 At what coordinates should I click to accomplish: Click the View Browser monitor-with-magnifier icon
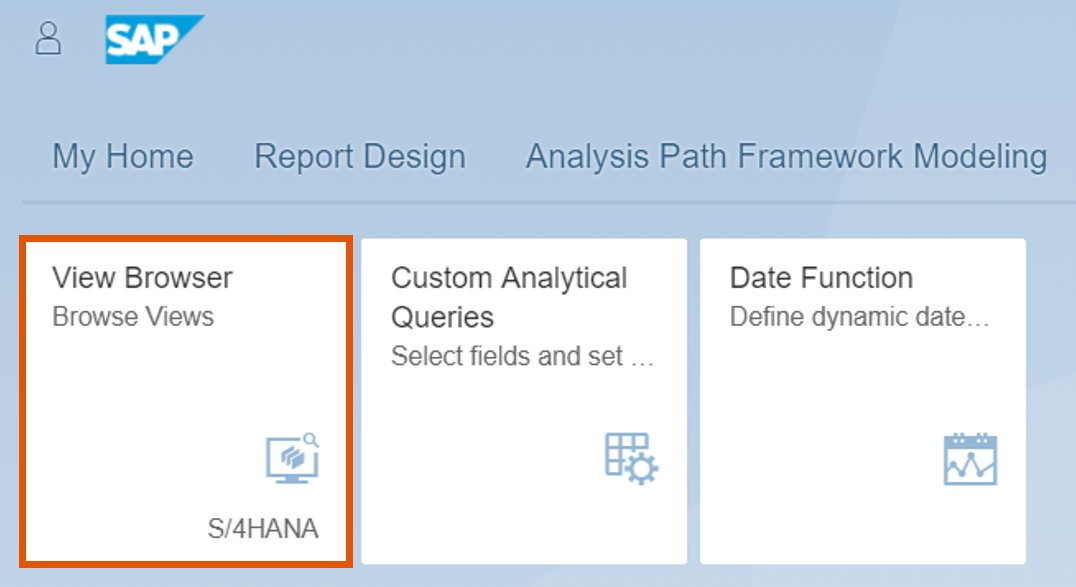pos(293,457)
